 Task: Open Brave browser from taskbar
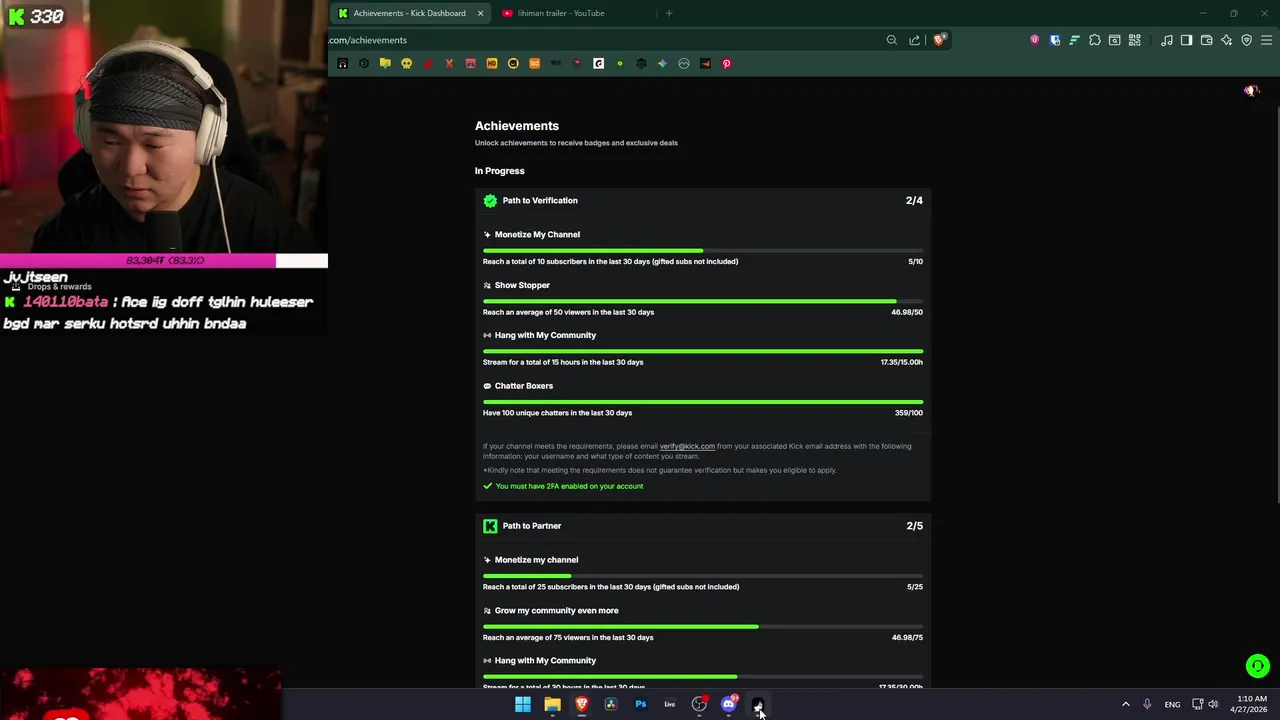[x=582, y=704]
